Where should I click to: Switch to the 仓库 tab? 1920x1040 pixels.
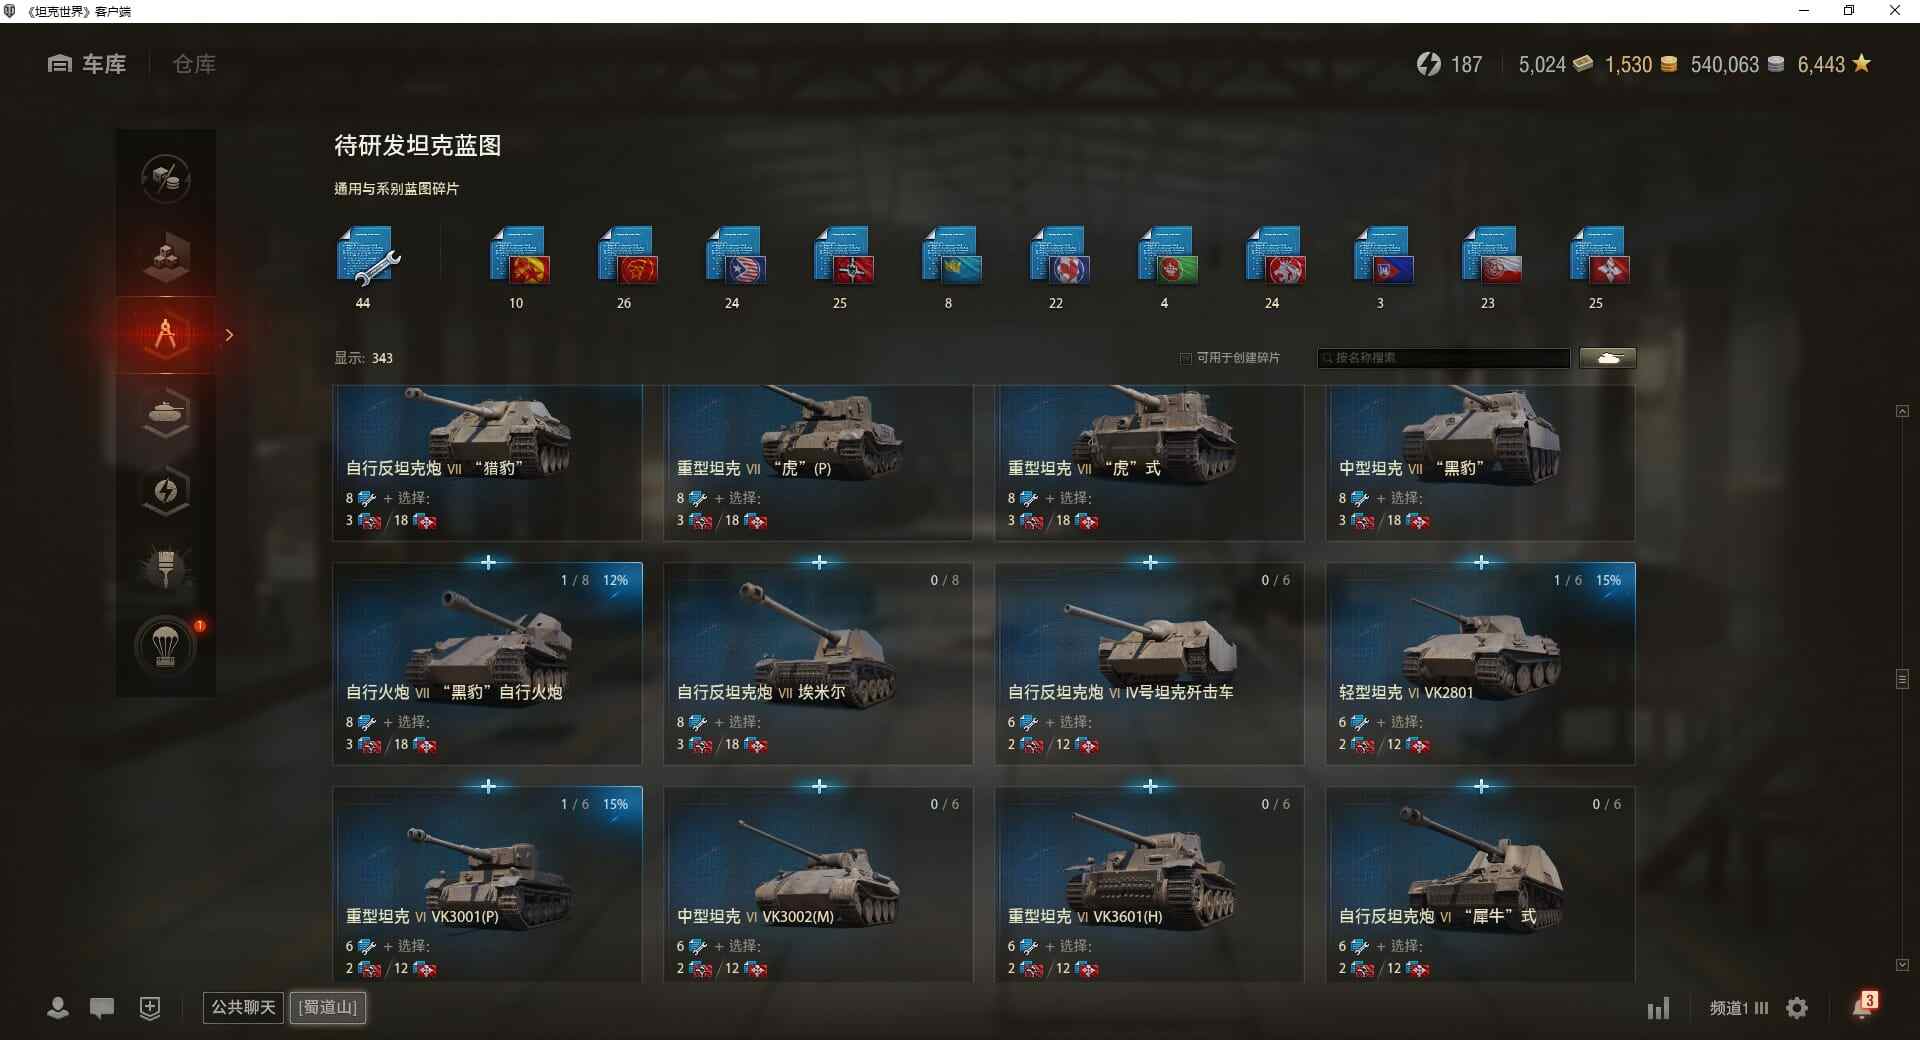194,64
